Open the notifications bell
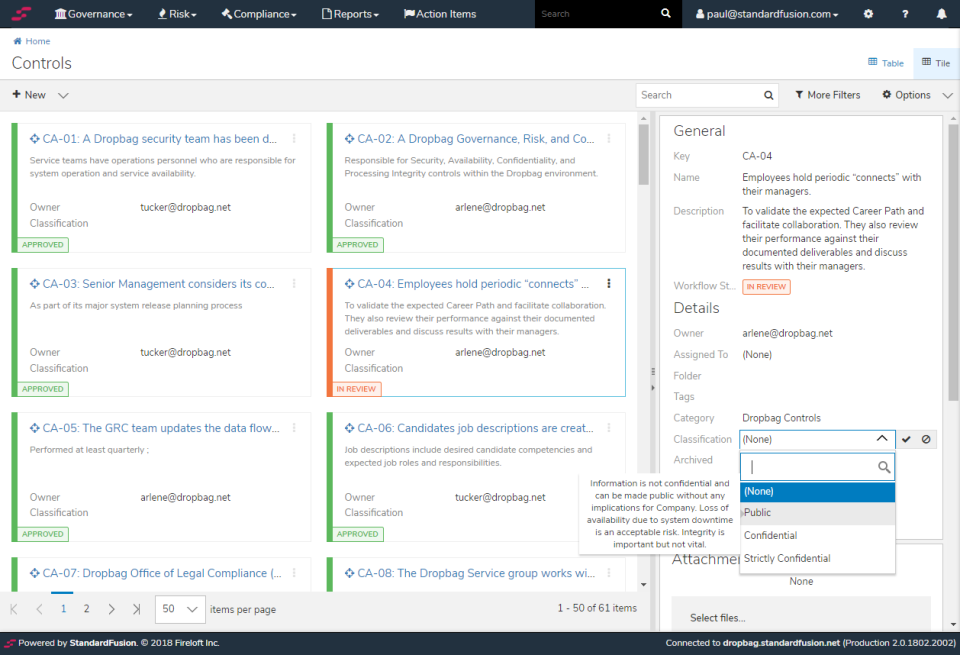The height and width of the screenshot is (655, 960). (x=942, y=13)
